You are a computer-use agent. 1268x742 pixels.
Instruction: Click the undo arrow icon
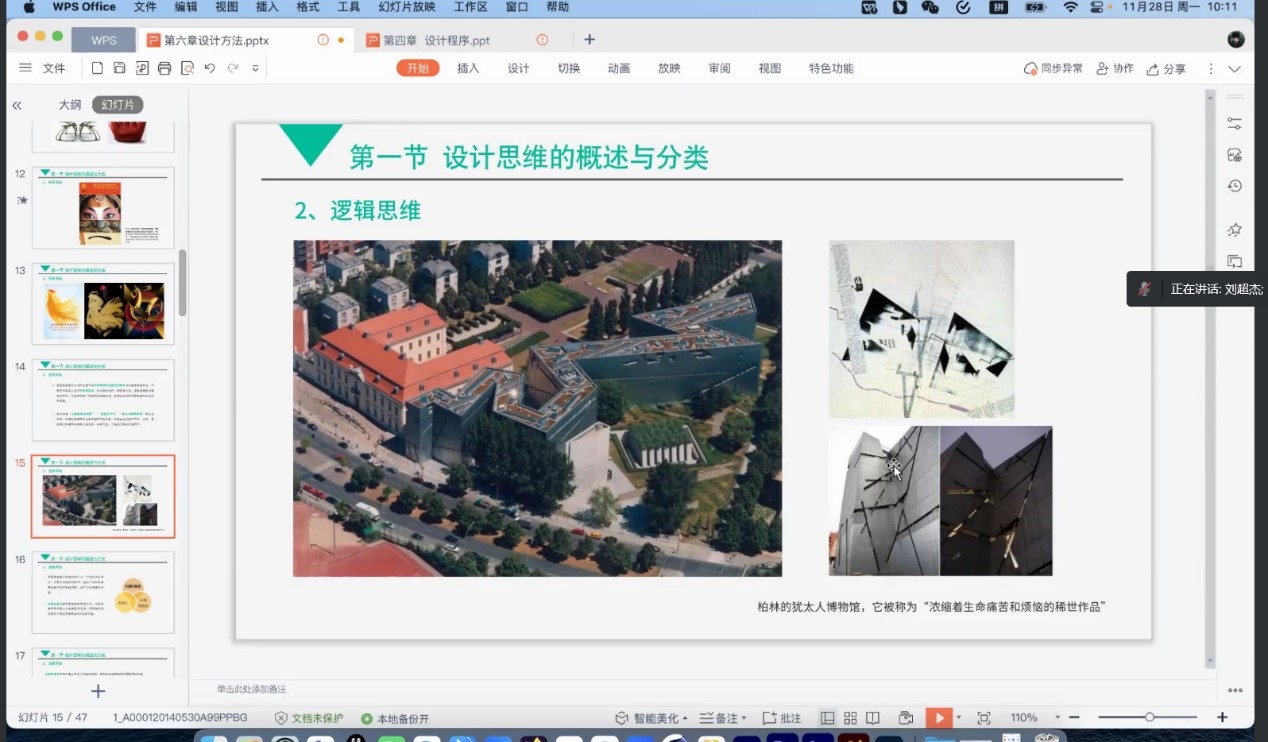coord(210,68)
